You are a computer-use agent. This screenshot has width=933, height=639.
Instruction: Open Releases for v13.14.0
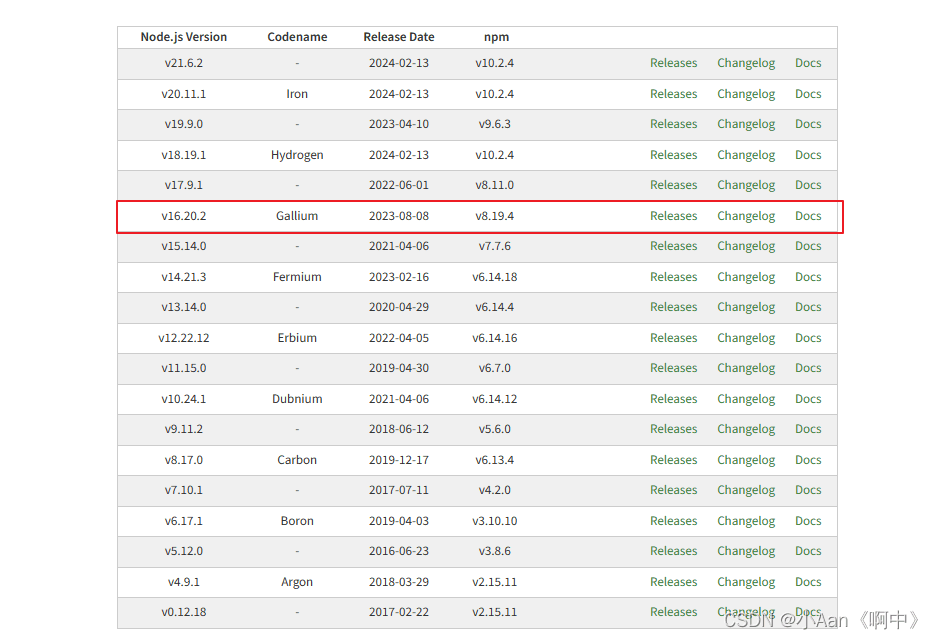pyautogui.click(x=673, y=308)
